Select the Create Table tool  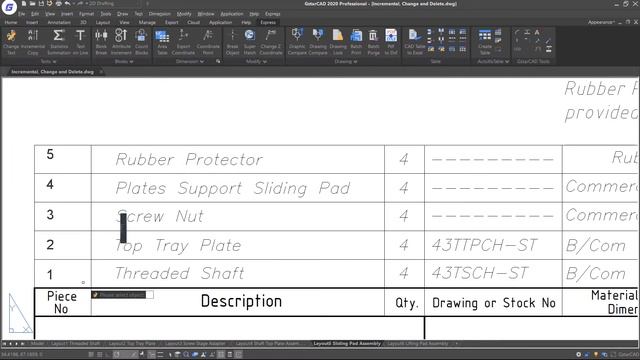point(485,42)
